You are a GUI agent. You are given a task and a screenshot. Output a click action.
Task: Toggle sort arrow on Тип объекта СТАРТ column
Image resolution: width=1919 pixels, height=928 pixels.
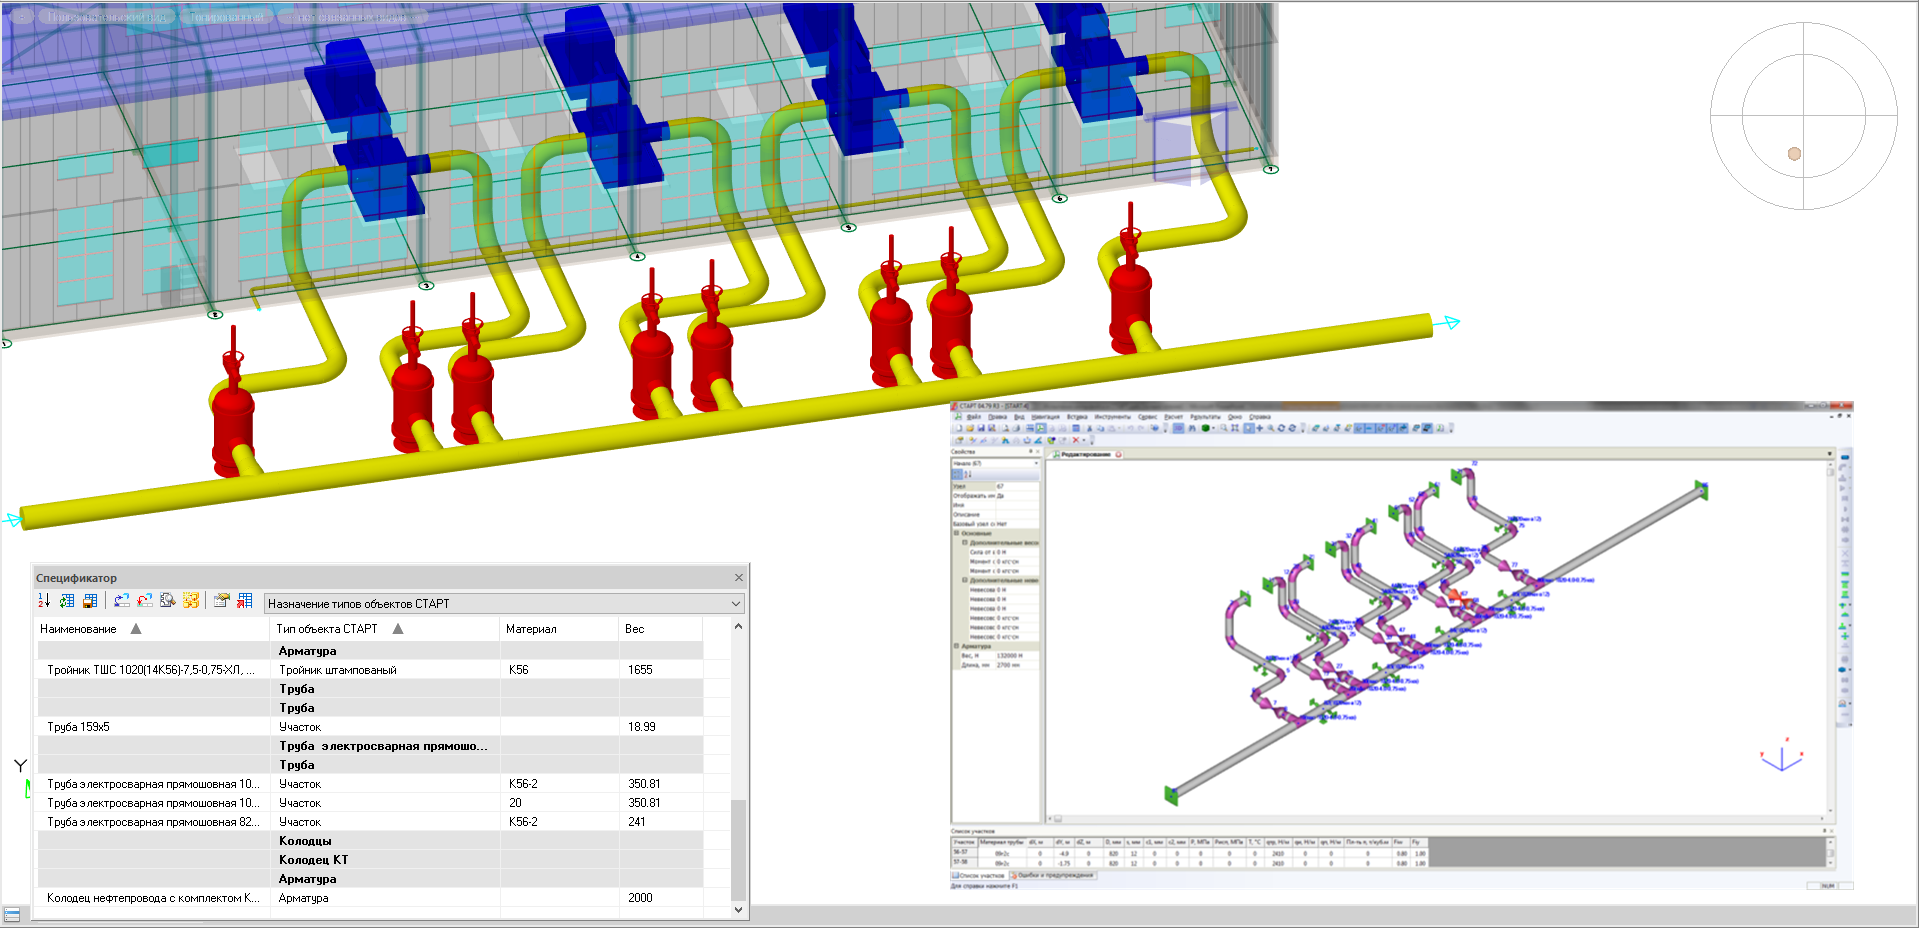398,629
